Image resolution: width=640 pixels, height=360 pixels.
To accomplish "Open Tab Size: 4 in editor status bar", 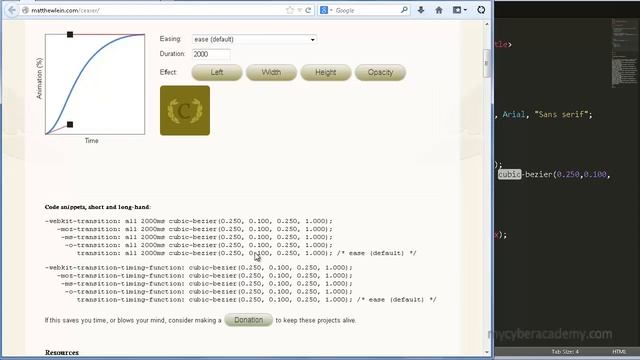I will 565,351.
